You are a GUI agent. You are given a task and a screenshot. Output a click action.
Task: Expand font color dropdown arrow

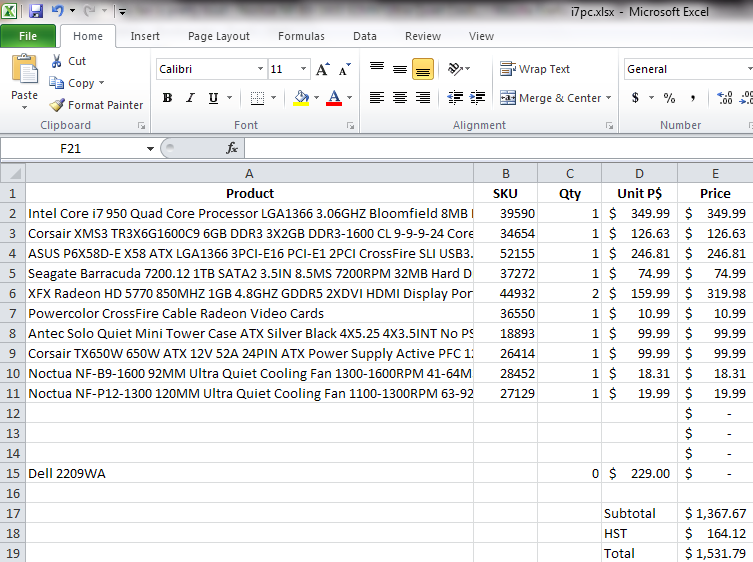[349, 98]
